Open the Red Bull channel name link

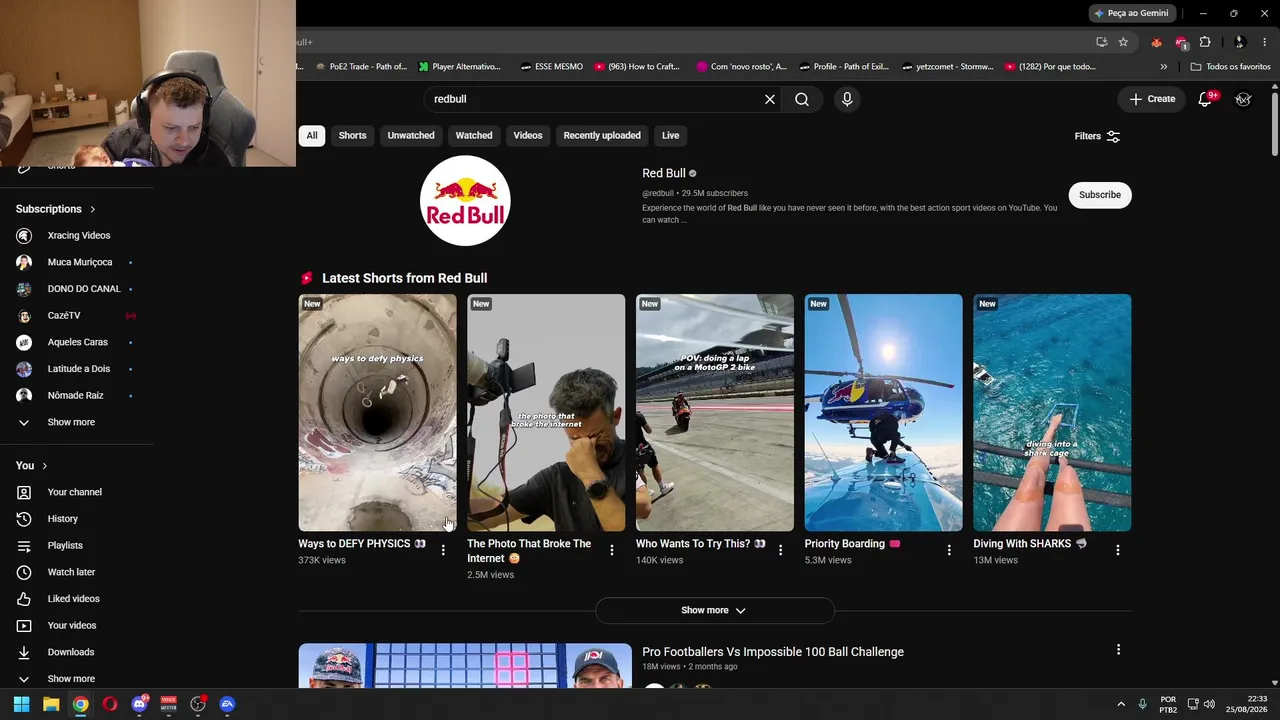[x=664, y=173]
